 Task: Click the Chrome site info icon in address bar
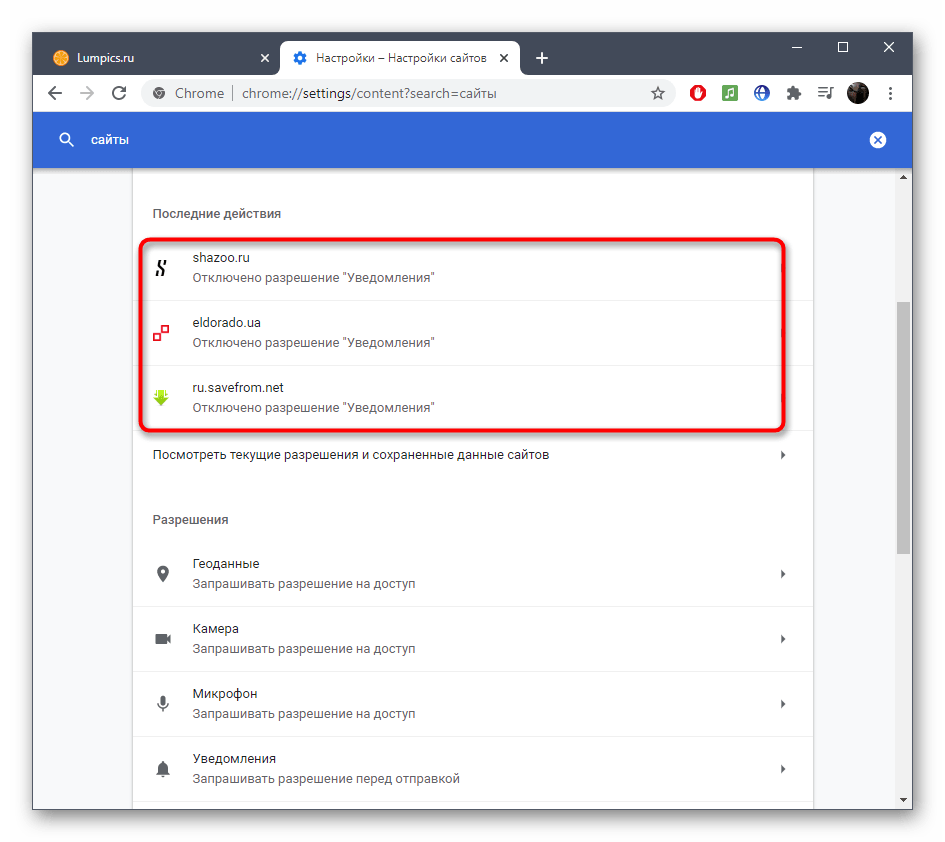pyautogui.click(x=159, y=93)
